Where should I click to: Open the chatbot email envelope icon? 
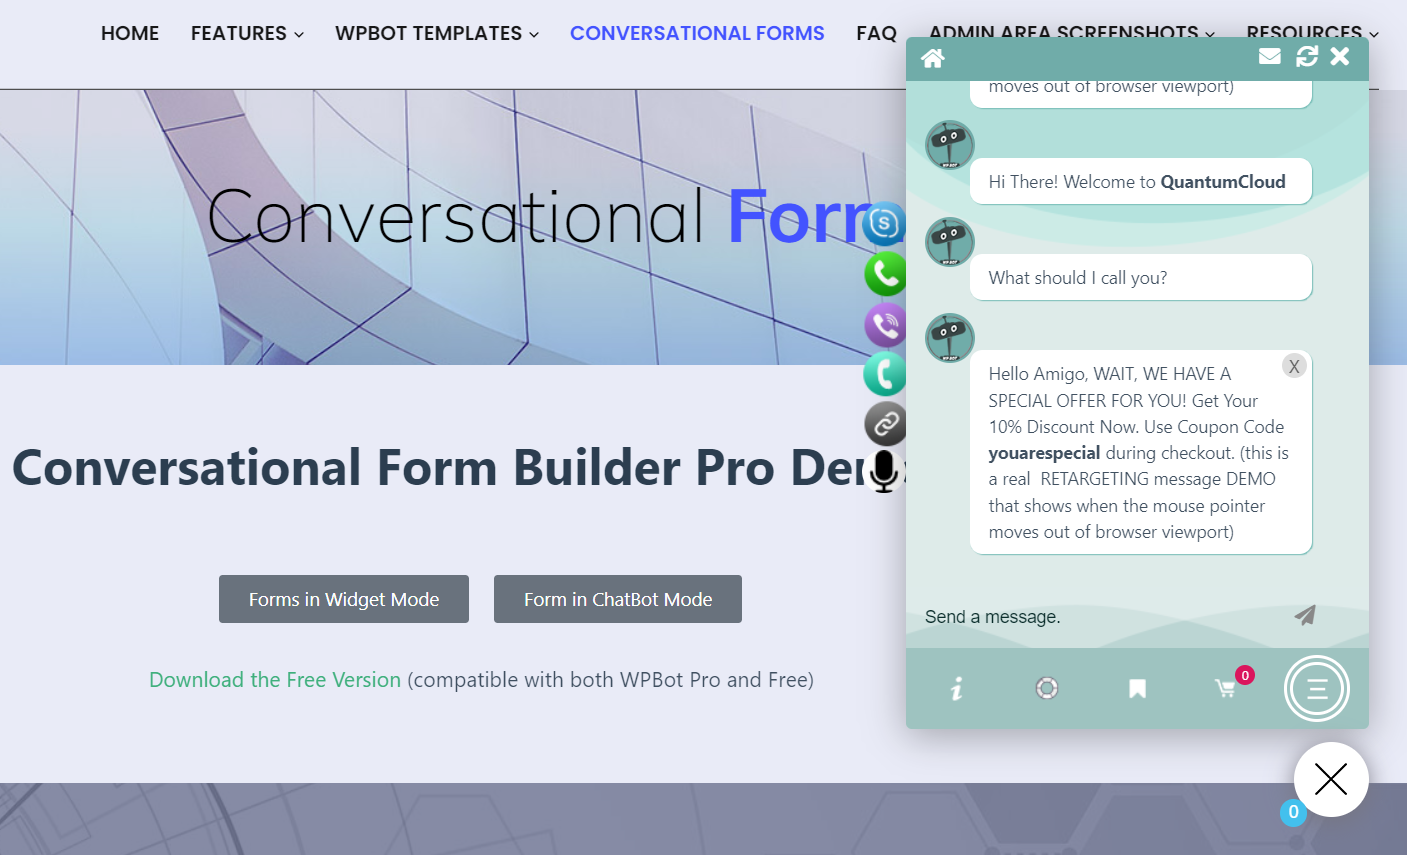(x=1270, y=56)
